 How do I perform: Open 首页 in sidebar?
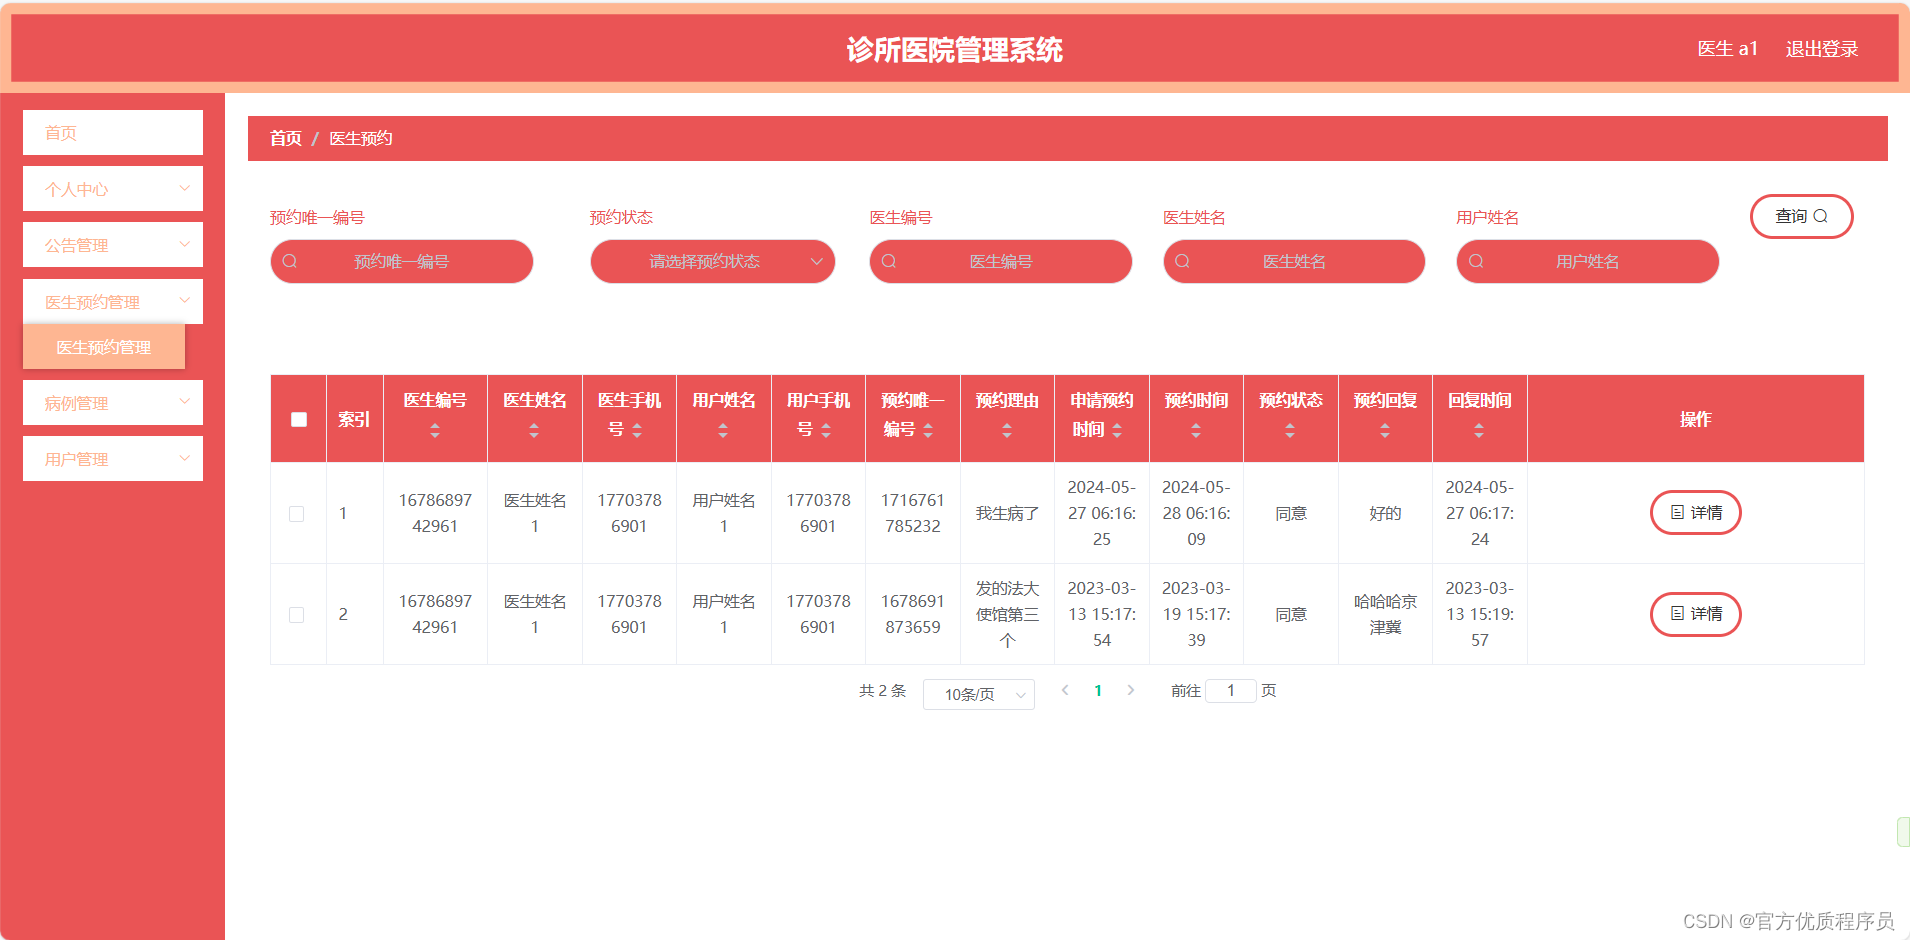(113, 133)
